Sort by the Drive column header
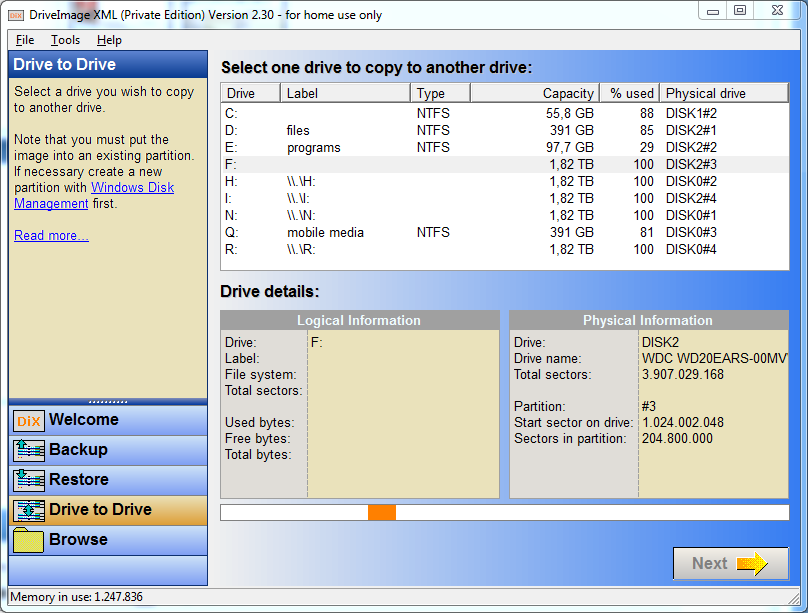 tap(250, 93)
